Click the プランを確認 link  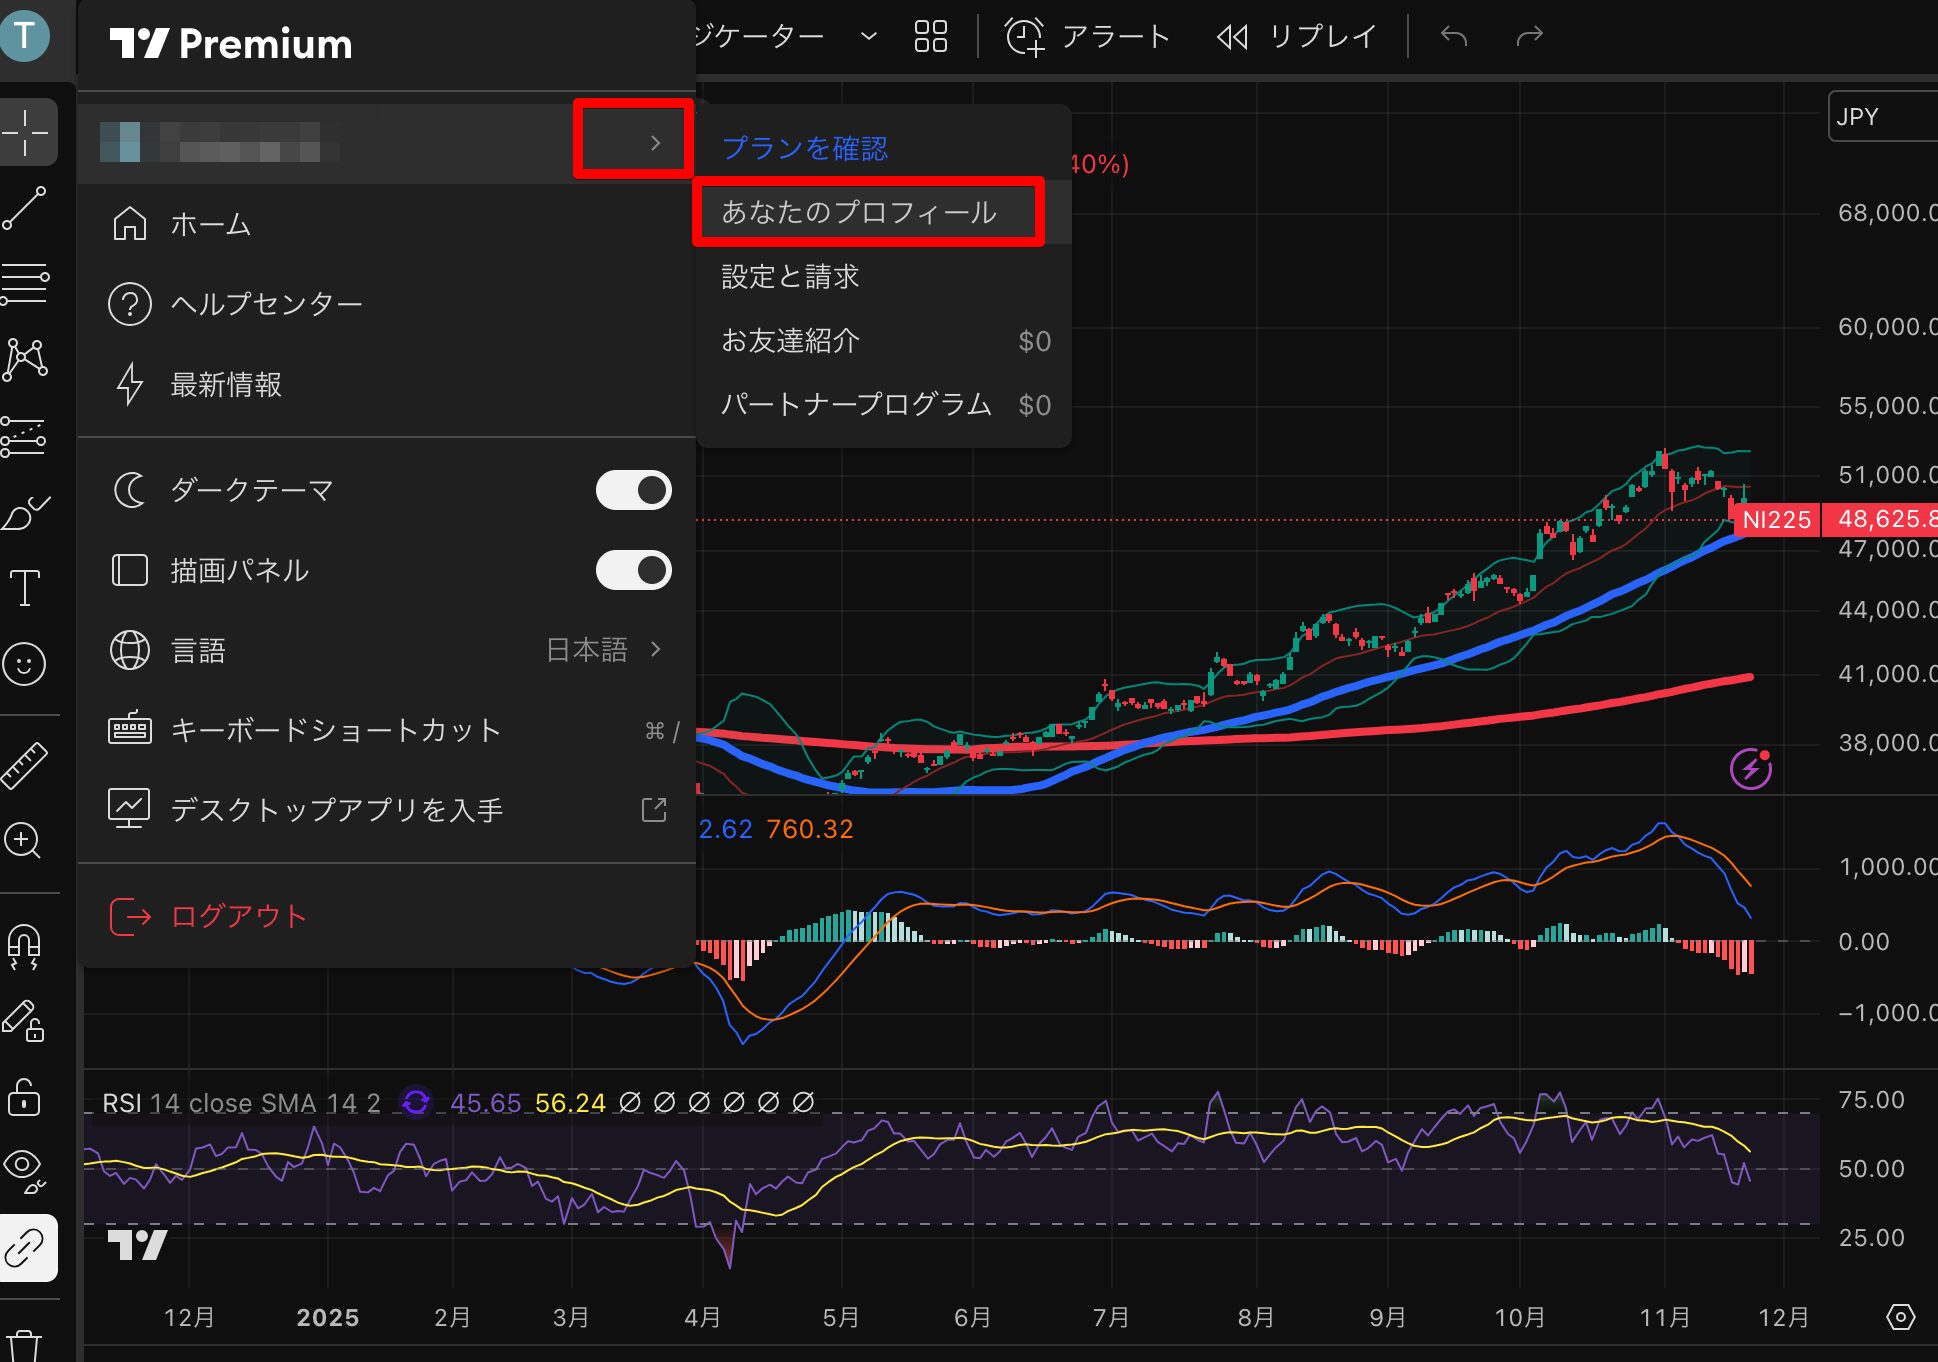point(805,149)
